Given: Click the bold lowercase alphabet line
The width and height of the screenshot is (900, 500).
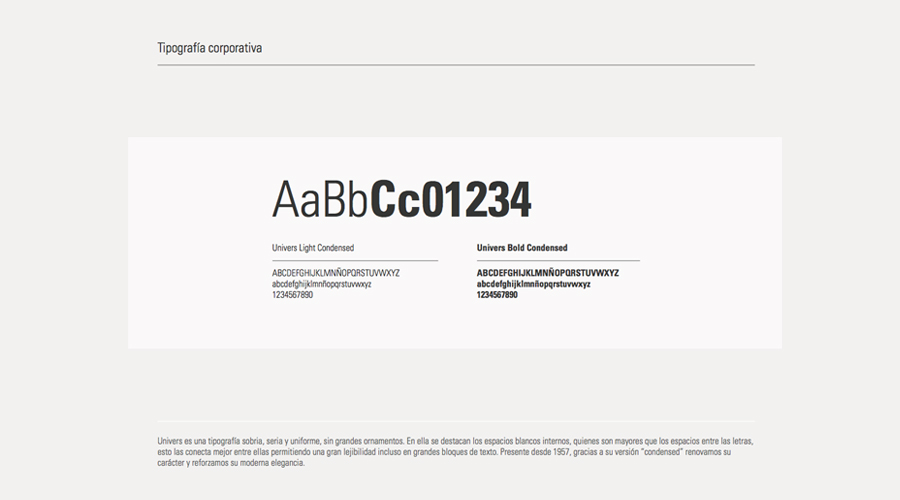Looking at the screenshot, I should 533,284.
